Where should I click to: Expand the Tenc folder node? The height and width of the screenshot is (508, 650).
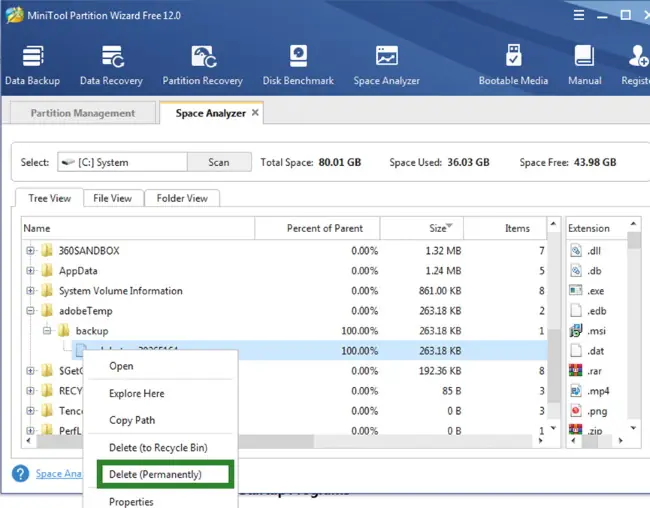click(30, 411)
